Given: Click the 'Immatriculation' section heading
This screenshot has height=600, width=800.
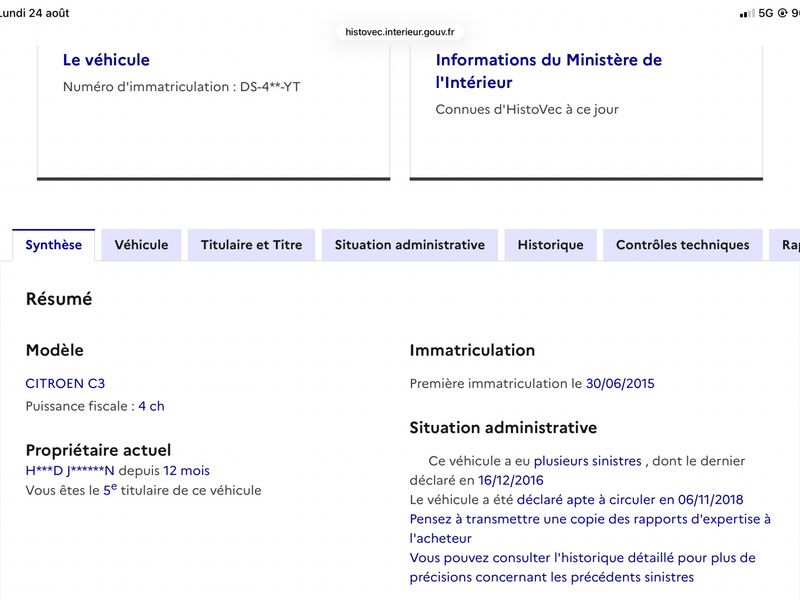Looking at the screenshot, I should (x=472, y=351).
